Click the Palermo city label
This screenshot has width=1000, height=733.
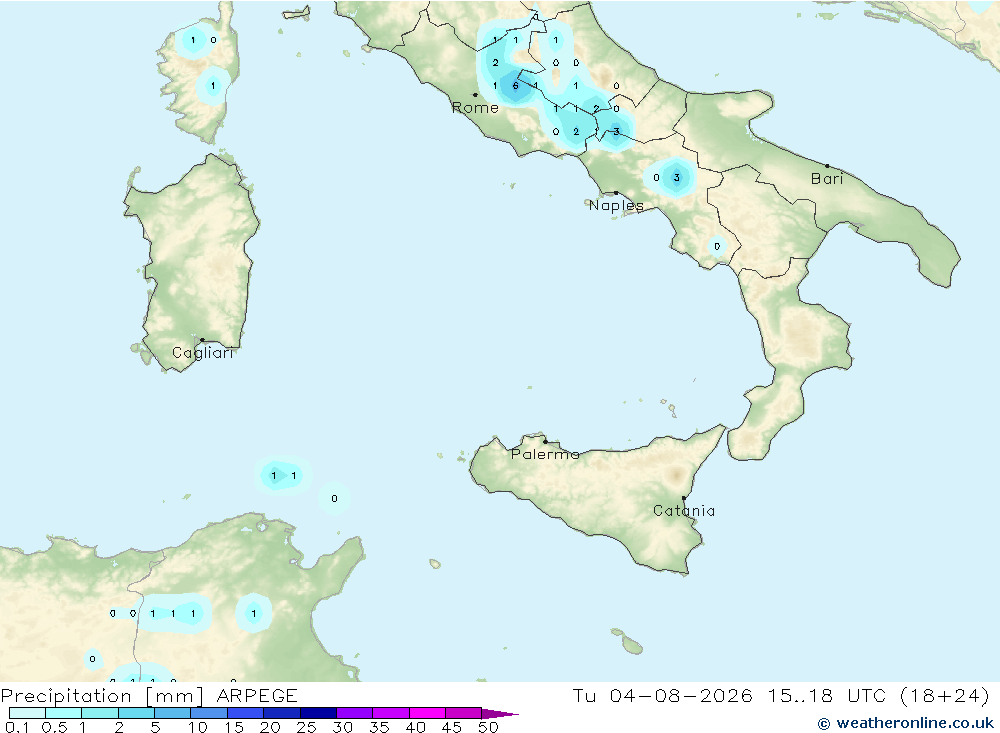[x=545, y=454]
